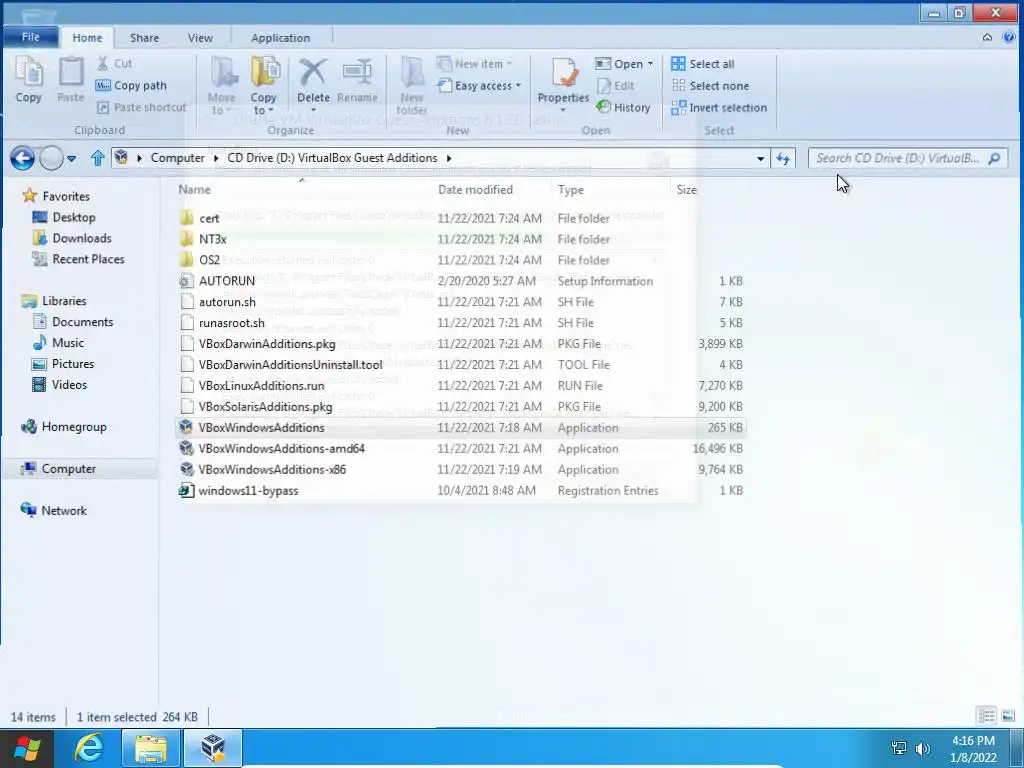Click Select none in ribbon
This screenshot has height=768, width=1024.
(711, 86)
